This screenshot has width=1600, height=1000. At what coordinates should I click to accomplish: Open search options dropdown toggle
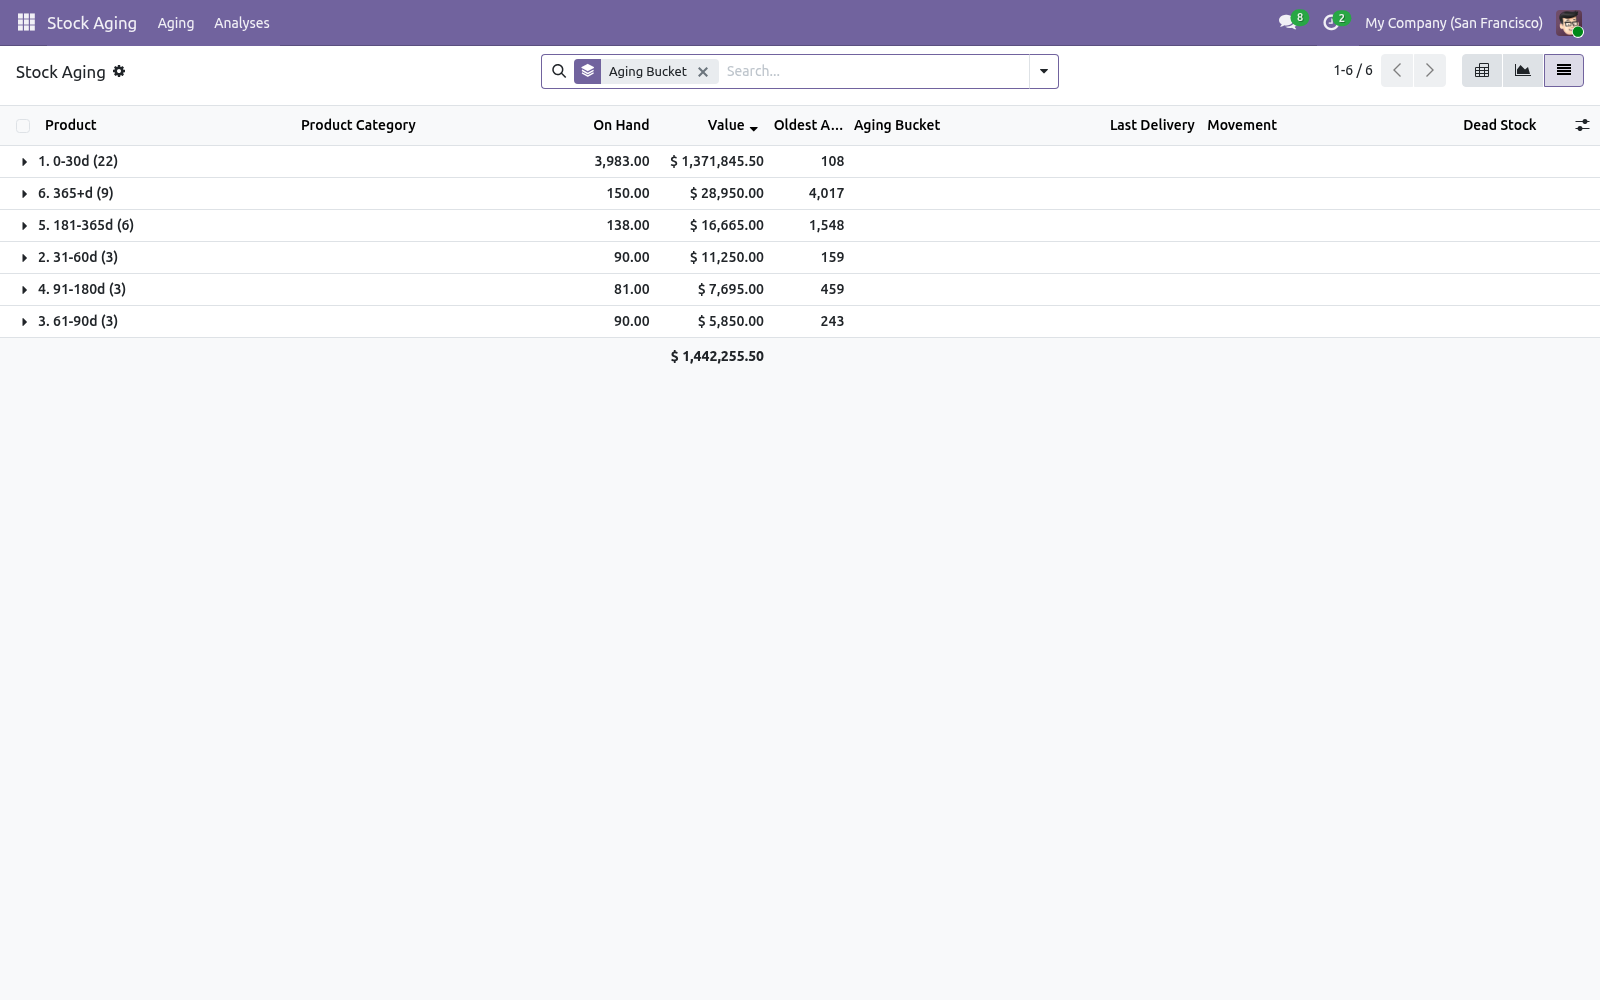[x=1044, y=71]
